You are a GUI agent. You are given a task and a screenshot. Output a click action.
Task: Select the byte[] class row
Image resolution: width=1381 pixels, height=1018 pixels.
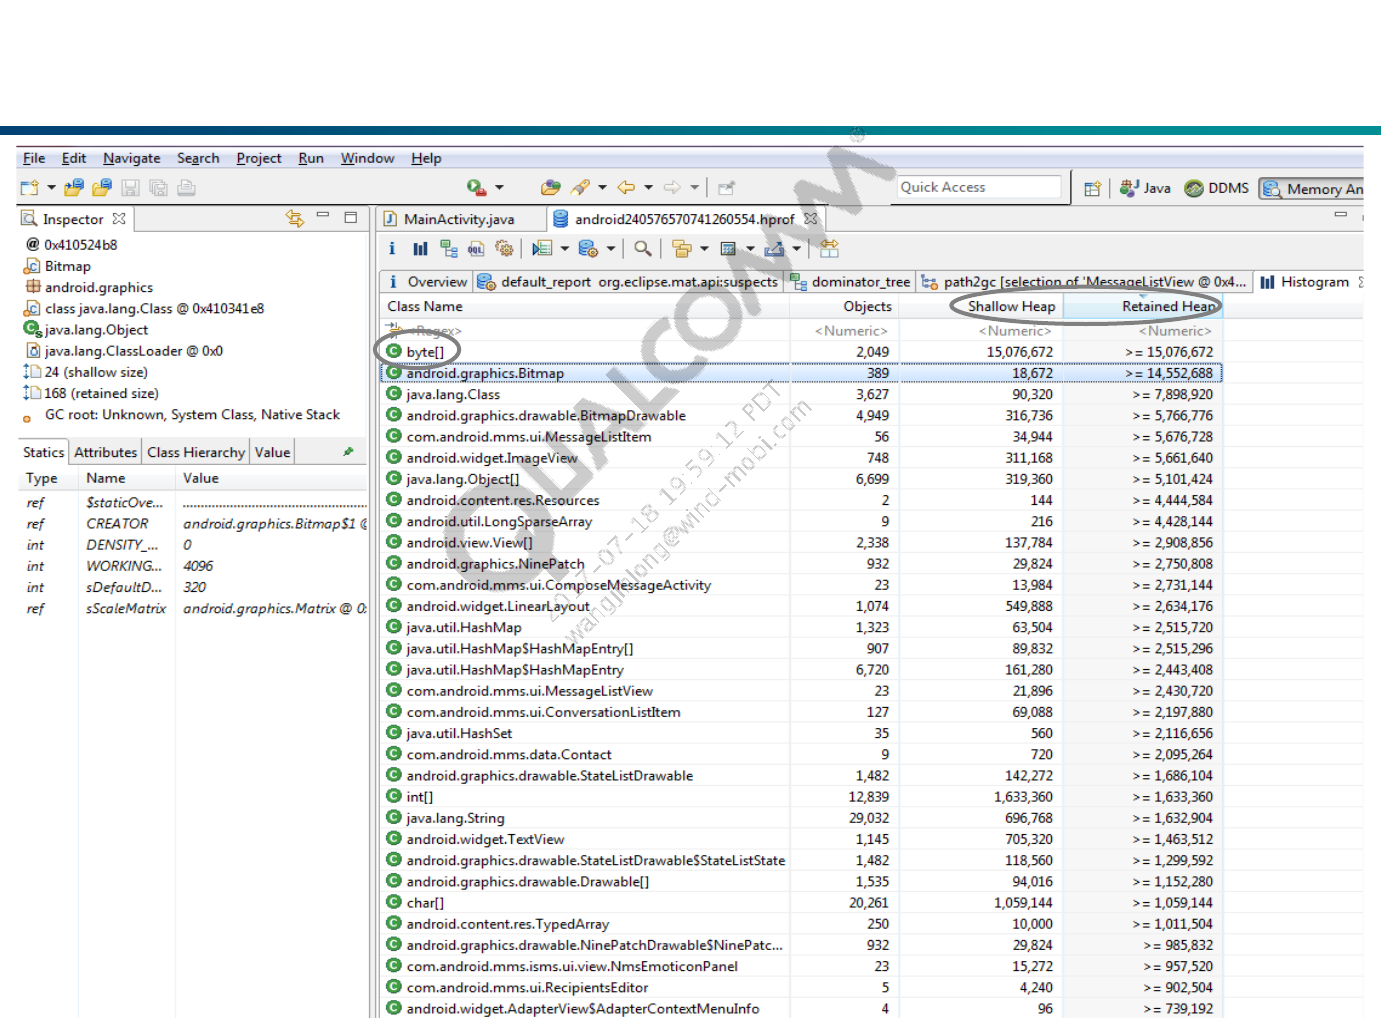point(802,352)
